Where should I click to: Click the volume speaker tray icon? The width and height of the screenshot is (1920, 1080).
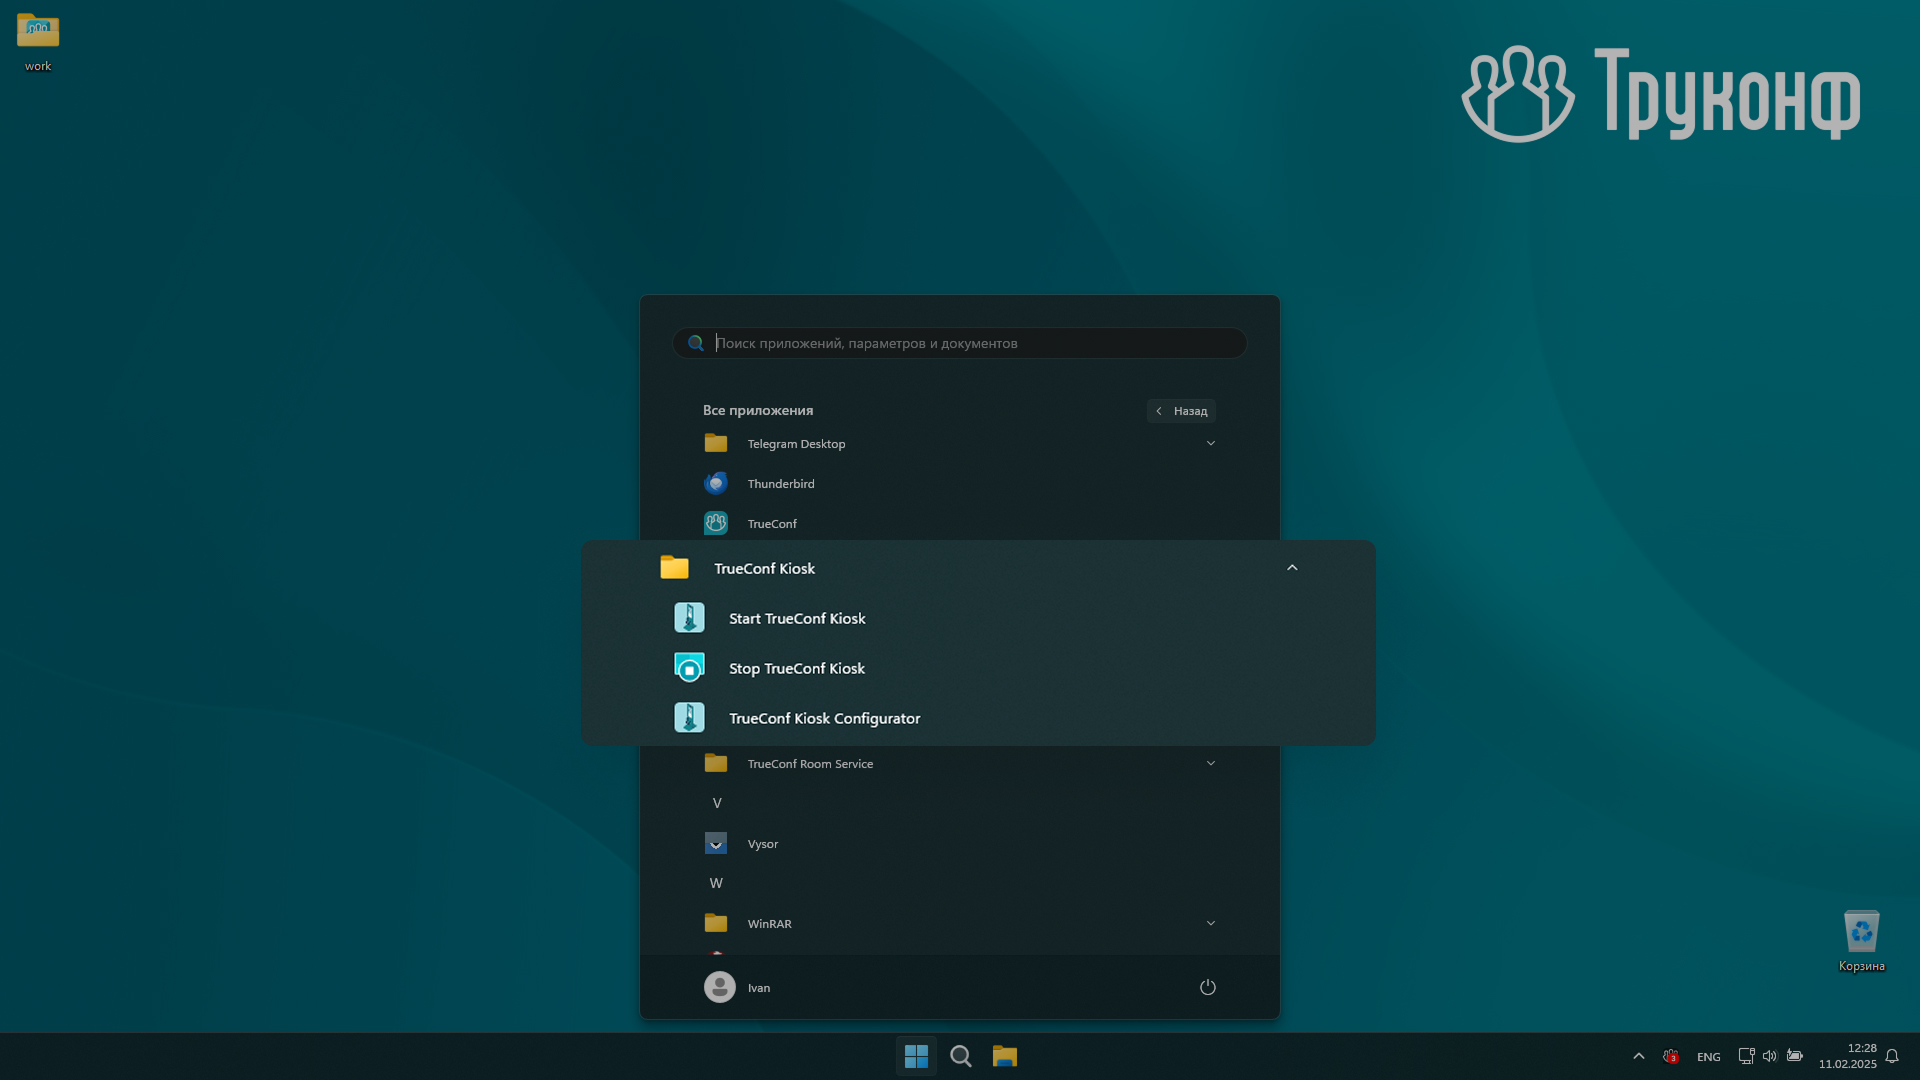coord(1770,1056)
